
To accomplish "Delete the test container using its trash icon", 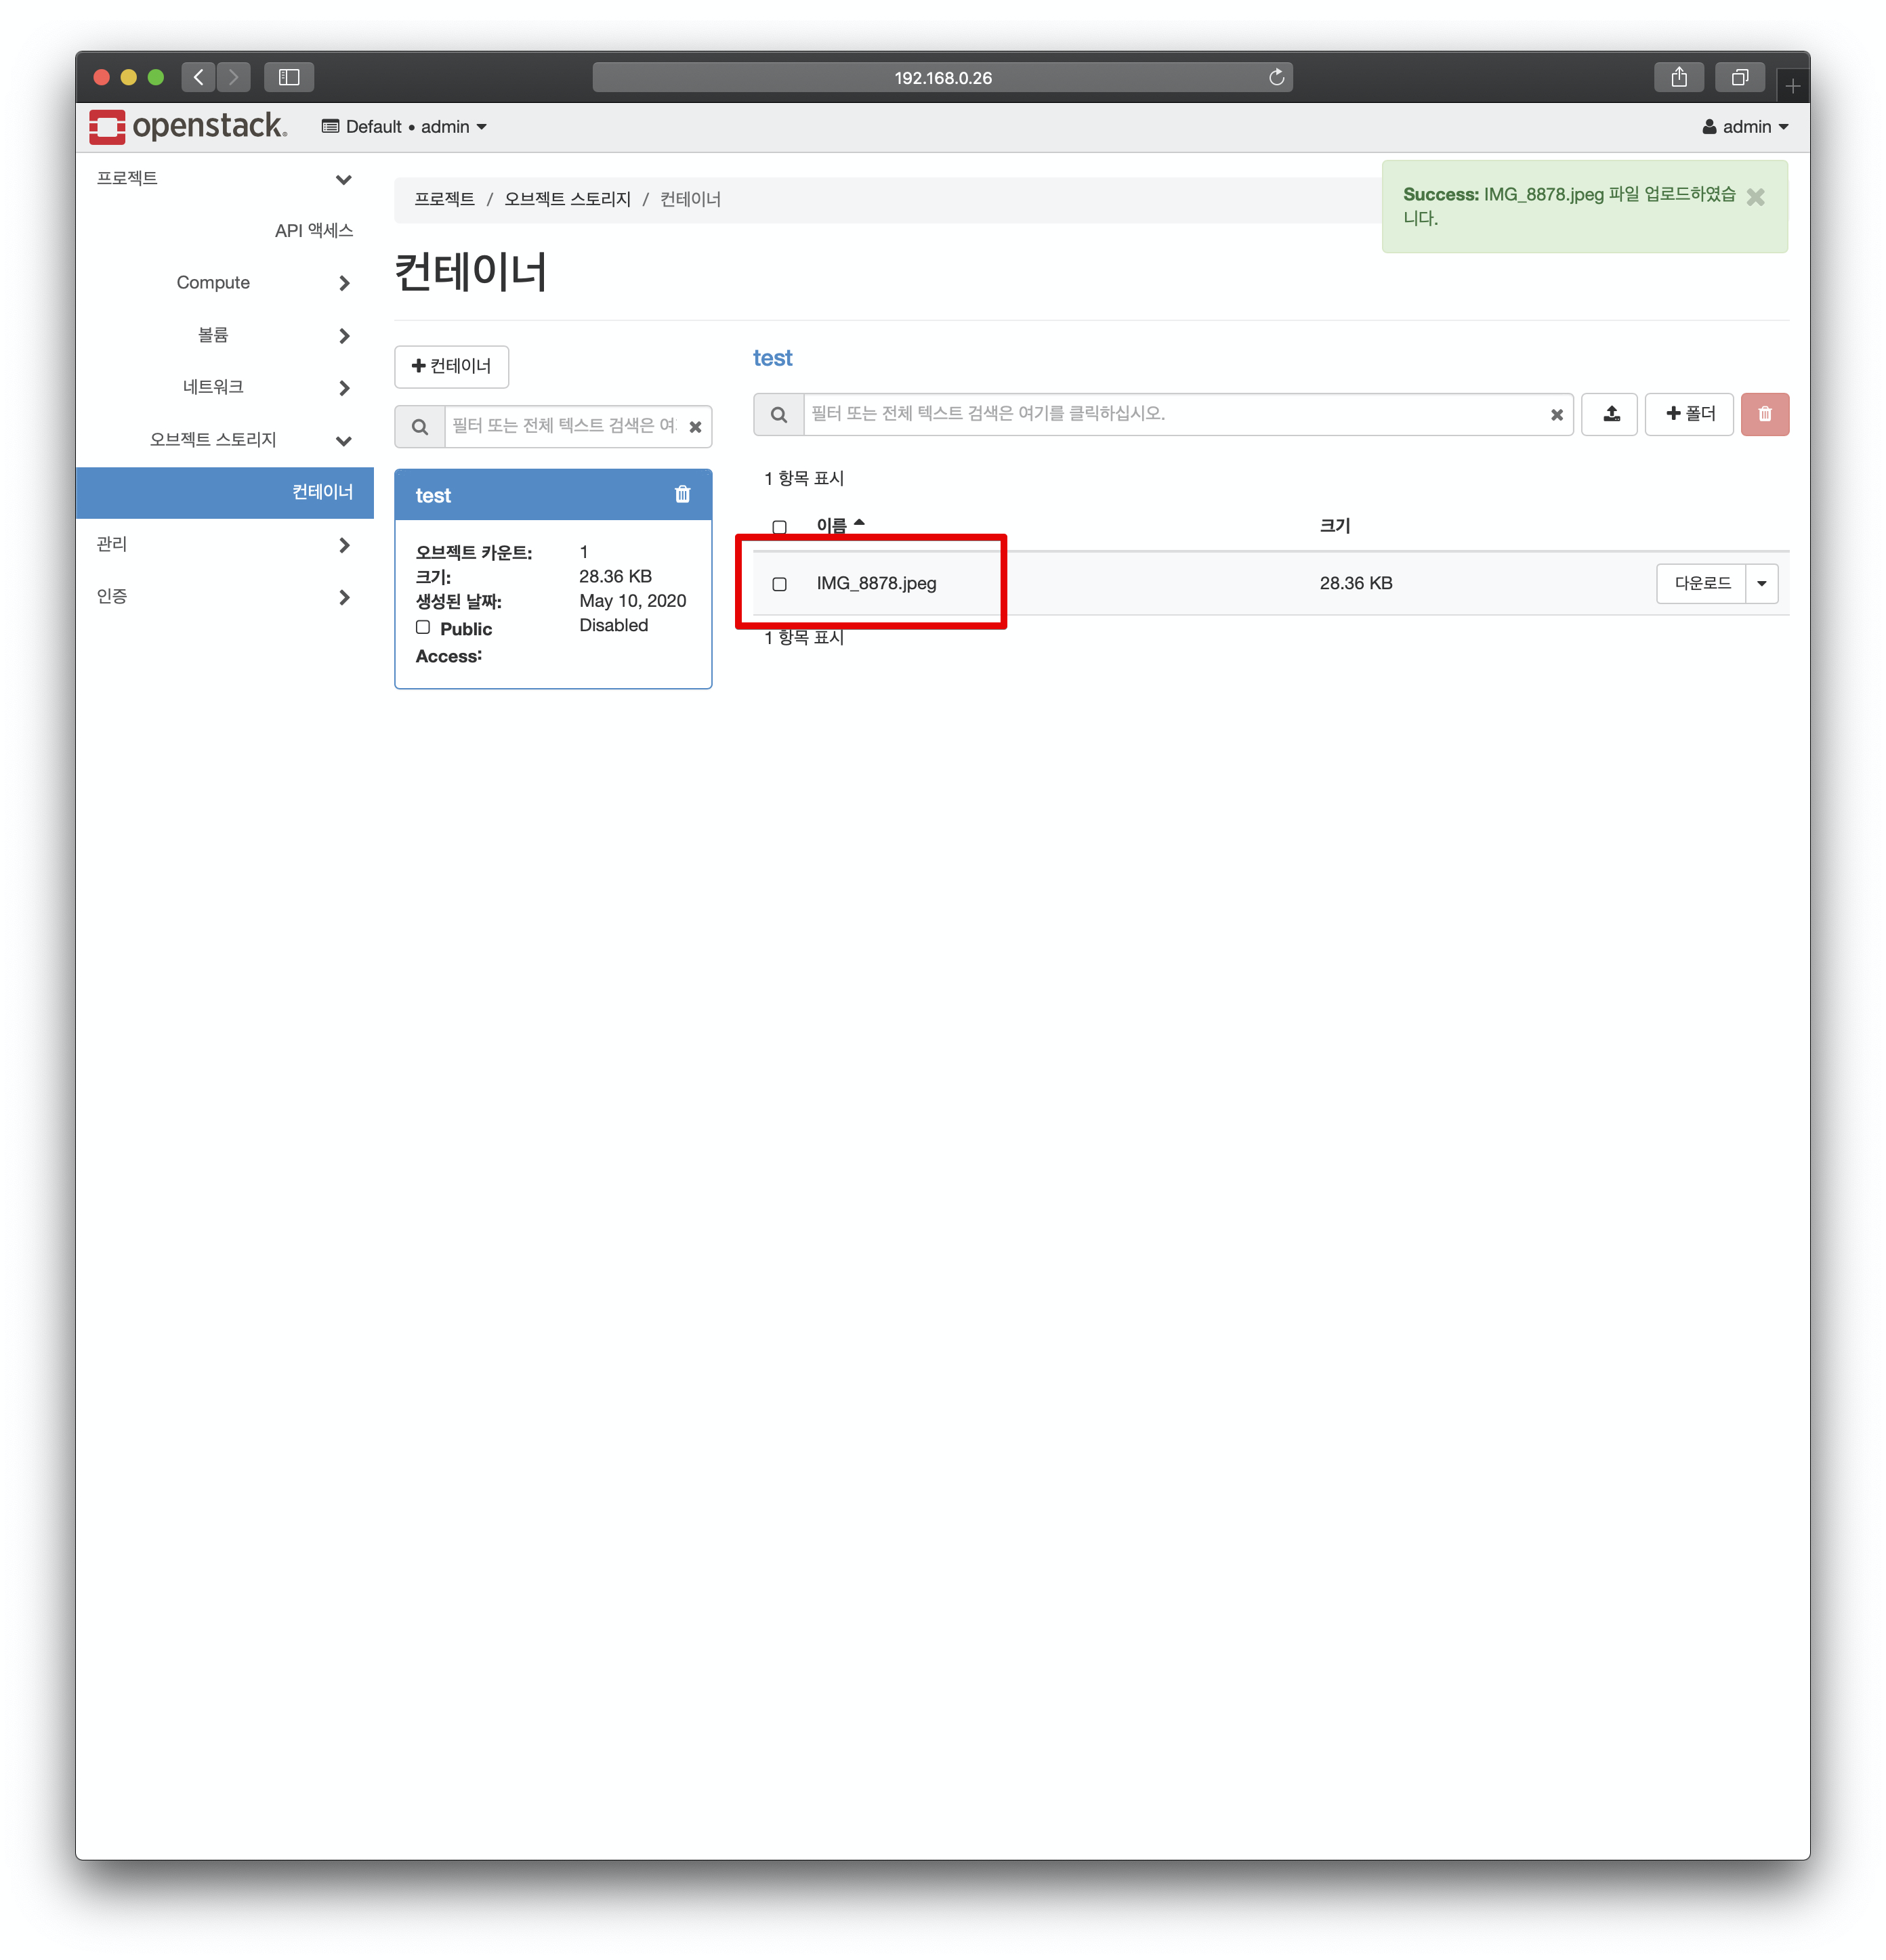I will coord(682,494).
